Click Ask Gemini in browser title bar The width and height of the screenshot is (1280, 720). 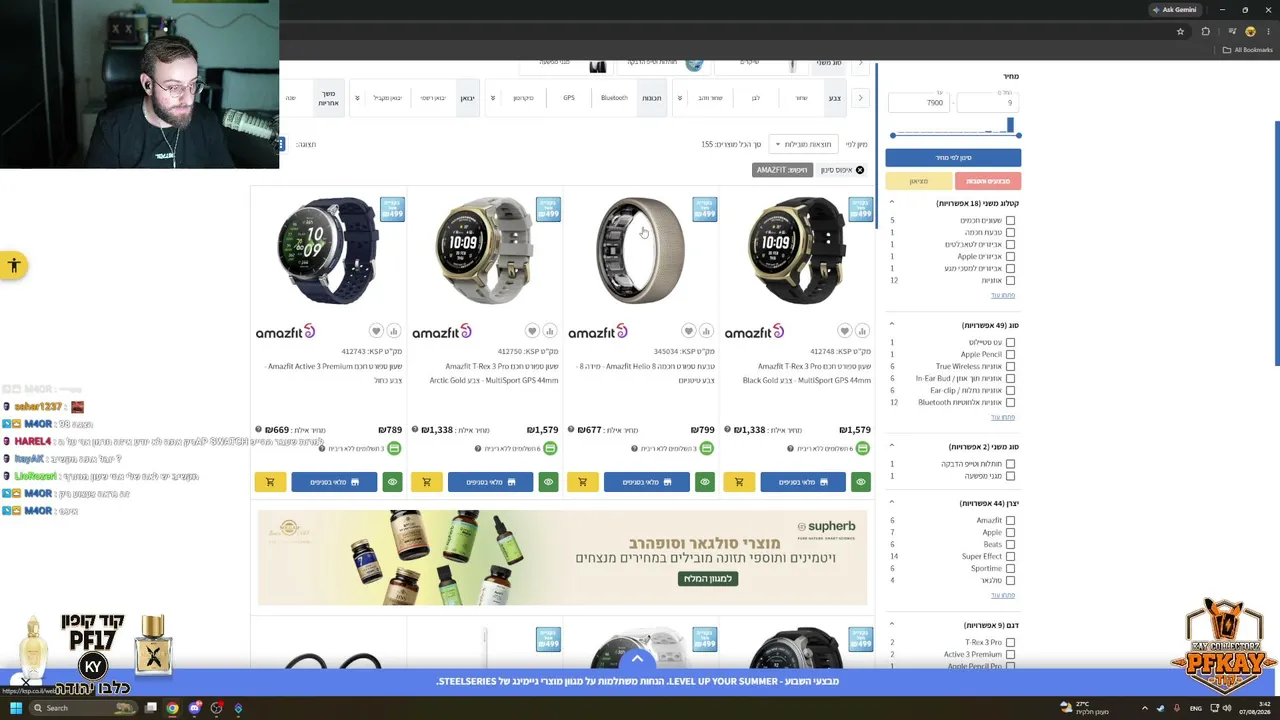click(x=1174, y=10)
